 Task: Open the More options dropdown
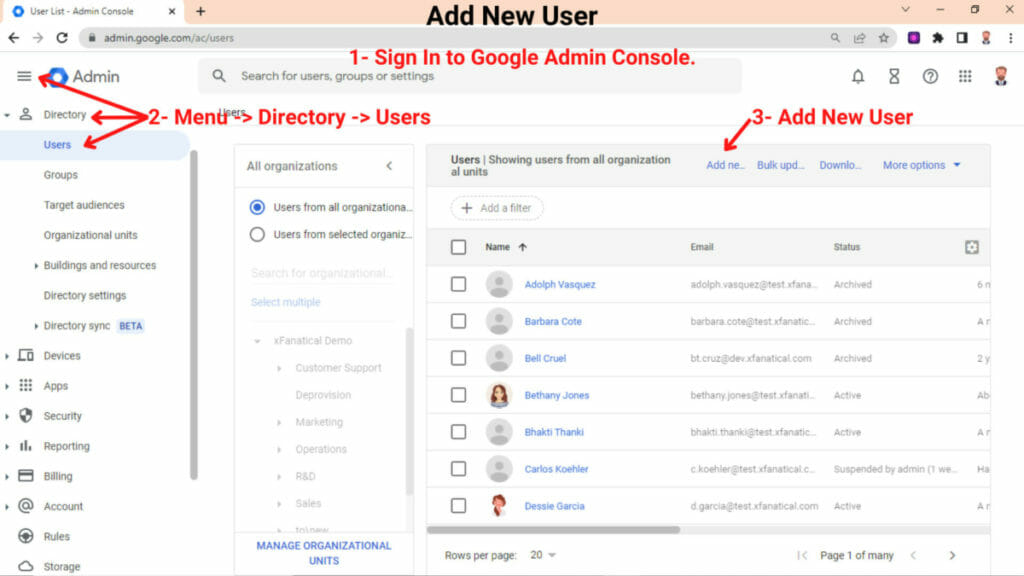[x=916, y=165]
